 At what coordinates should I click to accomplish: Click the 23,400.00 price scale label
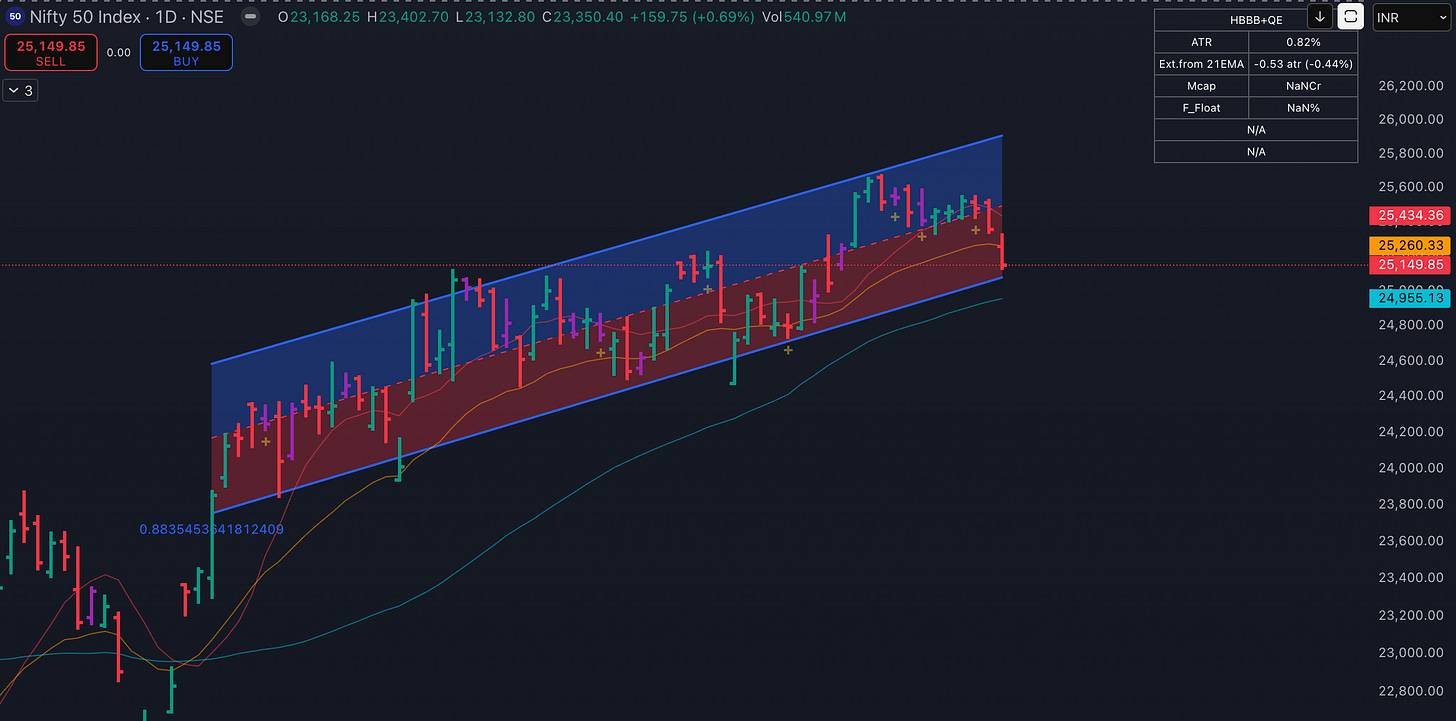click(1410, 578)
